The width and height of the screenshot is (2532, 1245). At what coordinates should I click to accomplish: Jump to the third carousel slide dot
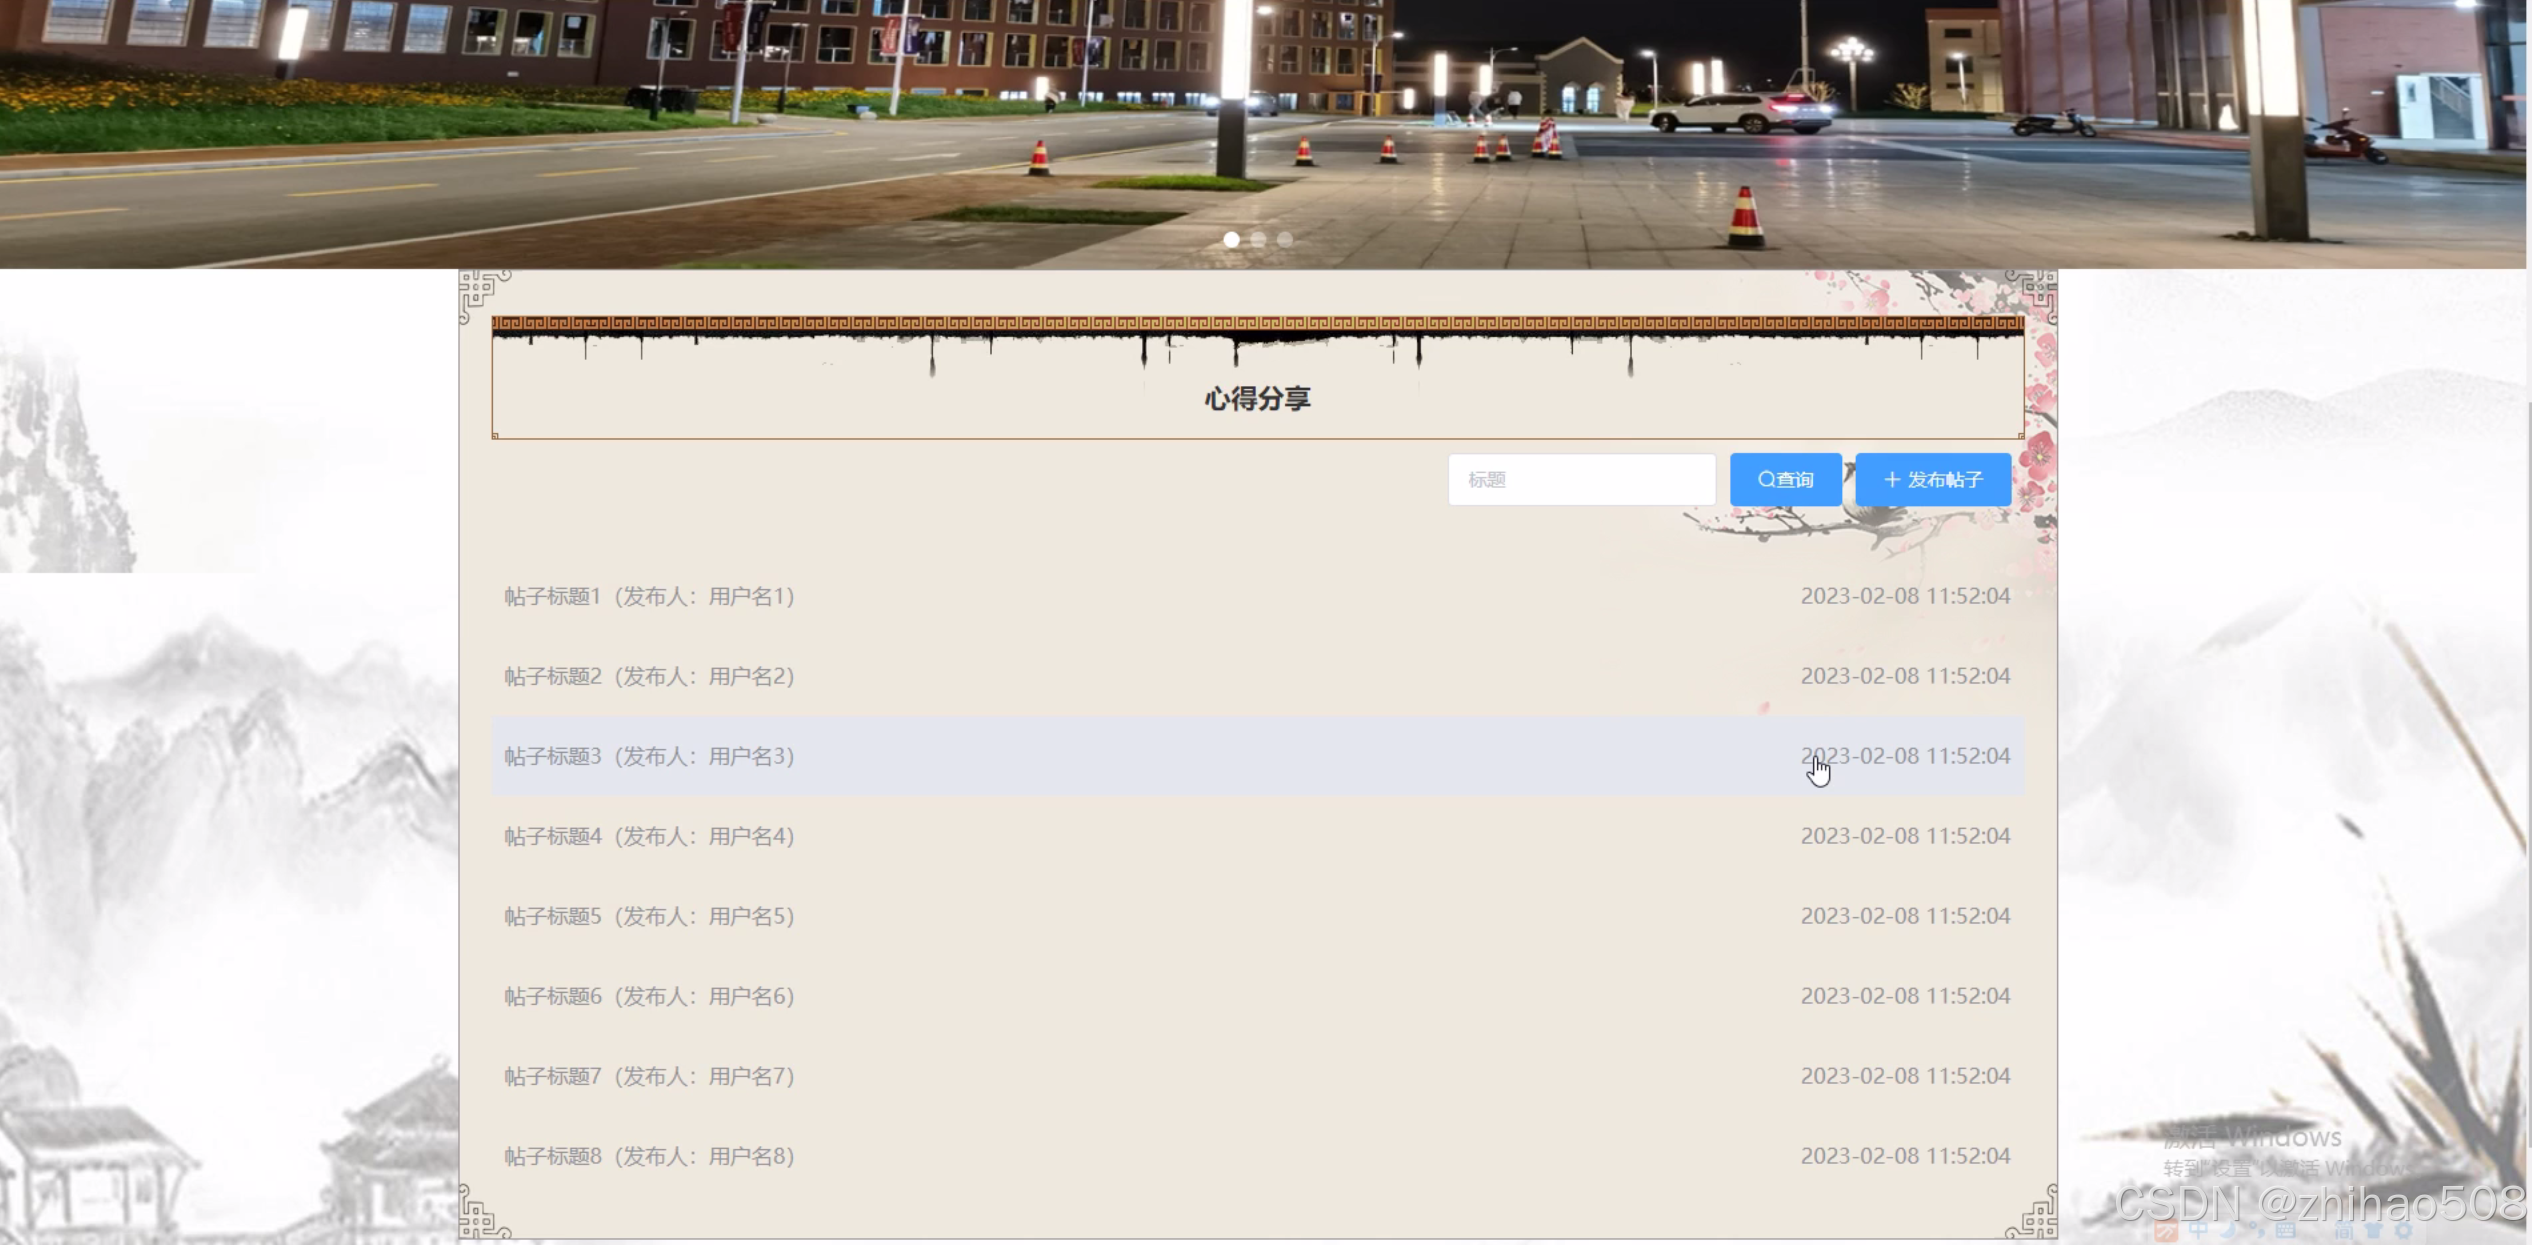tap(1285, 240)
